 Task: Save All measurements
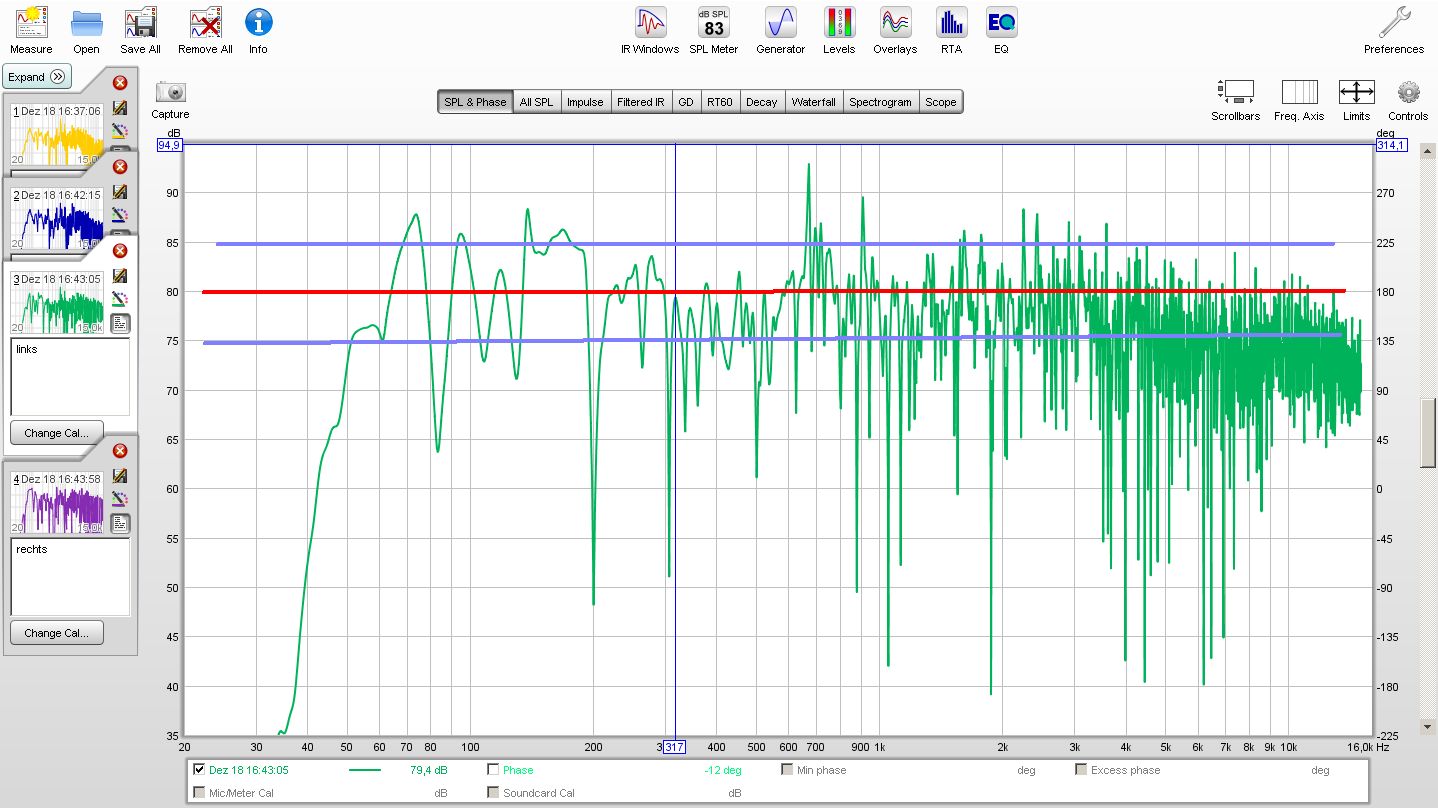(140, 30)
